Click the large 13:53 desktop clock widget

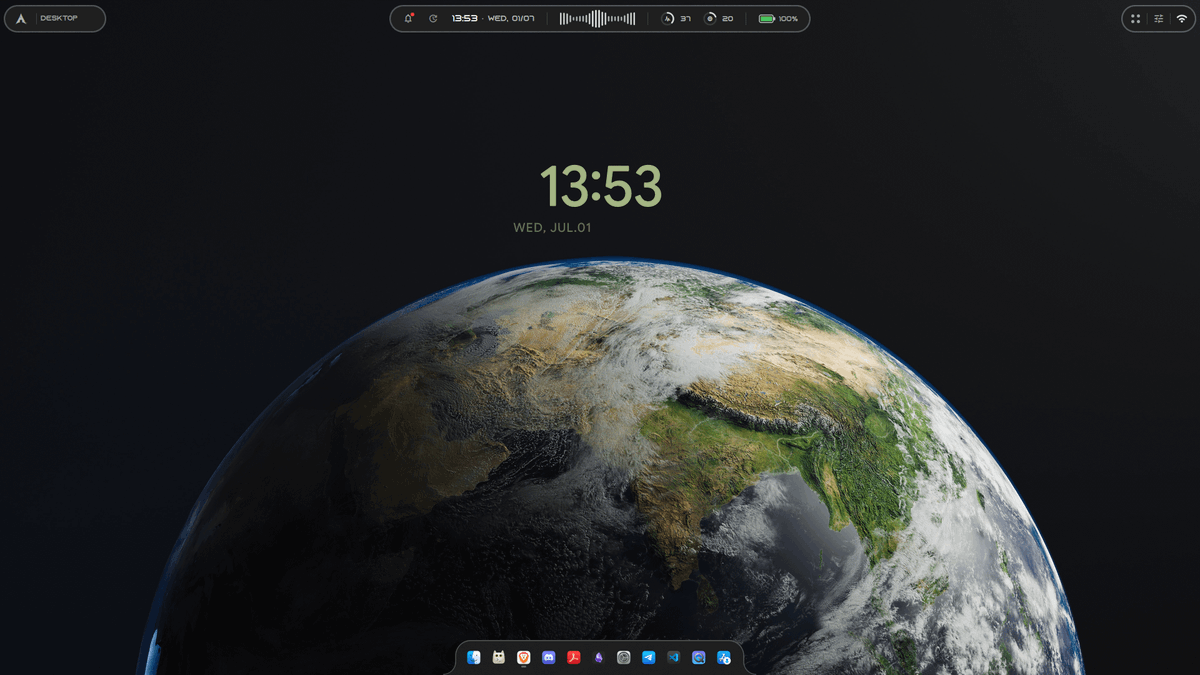pos(601,186)
